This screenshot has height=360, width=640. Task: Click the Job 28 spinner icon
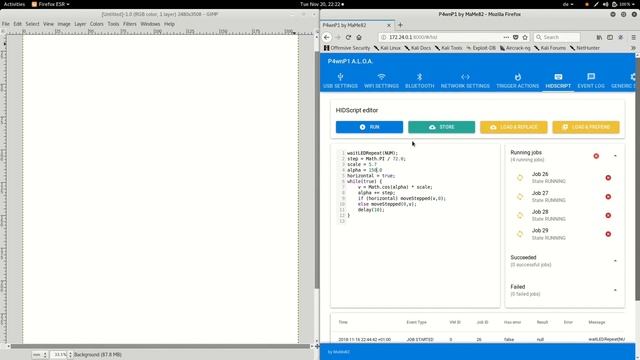(x=520, y=216)
